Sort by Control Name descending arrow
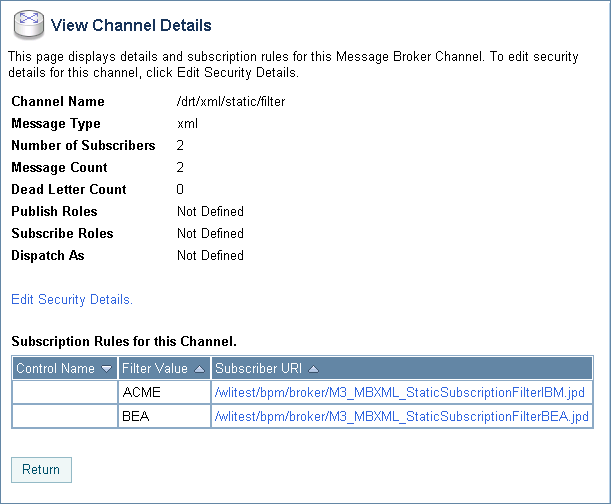Screen dimensions: 611x504 [x=106, y=368]
